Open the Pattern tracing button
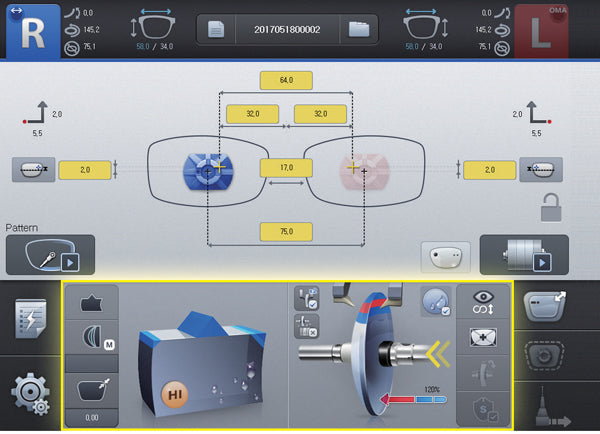This screenshot has height=434, width=600. (50, 255)
